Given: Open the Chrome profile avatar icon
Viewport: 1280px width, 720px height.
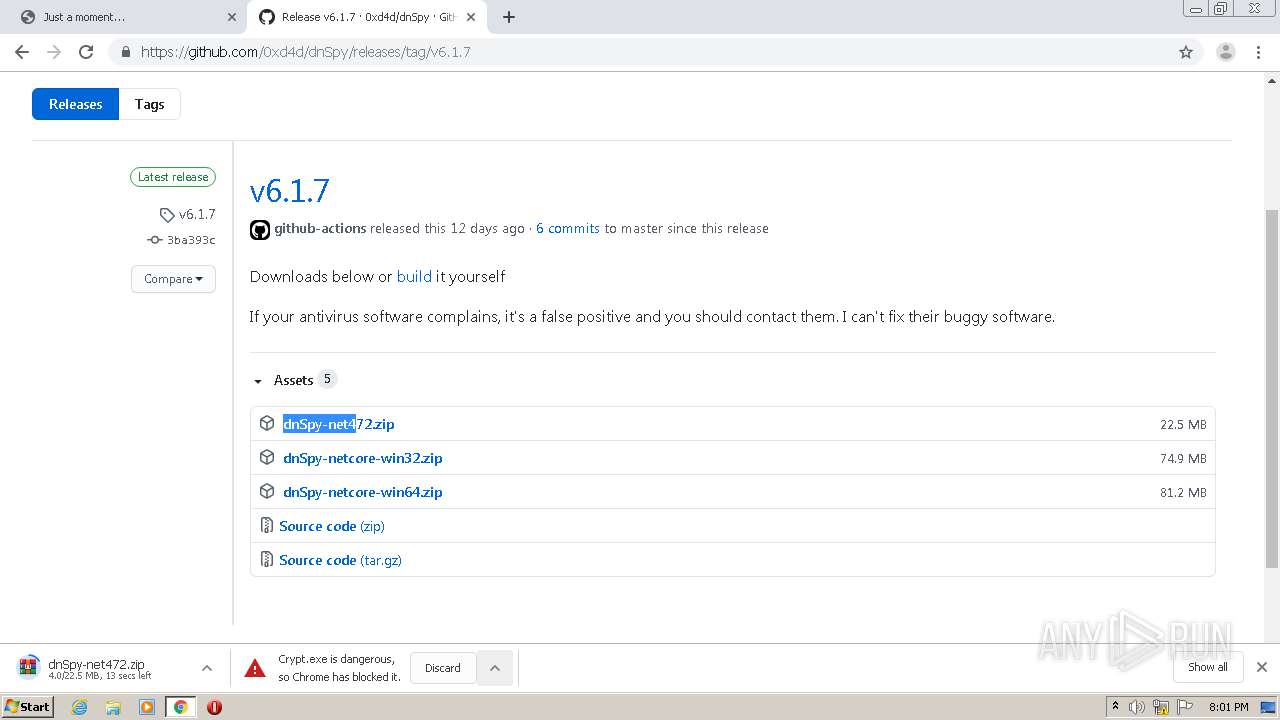Looking at the screenshot, I should click(1225, 52).
